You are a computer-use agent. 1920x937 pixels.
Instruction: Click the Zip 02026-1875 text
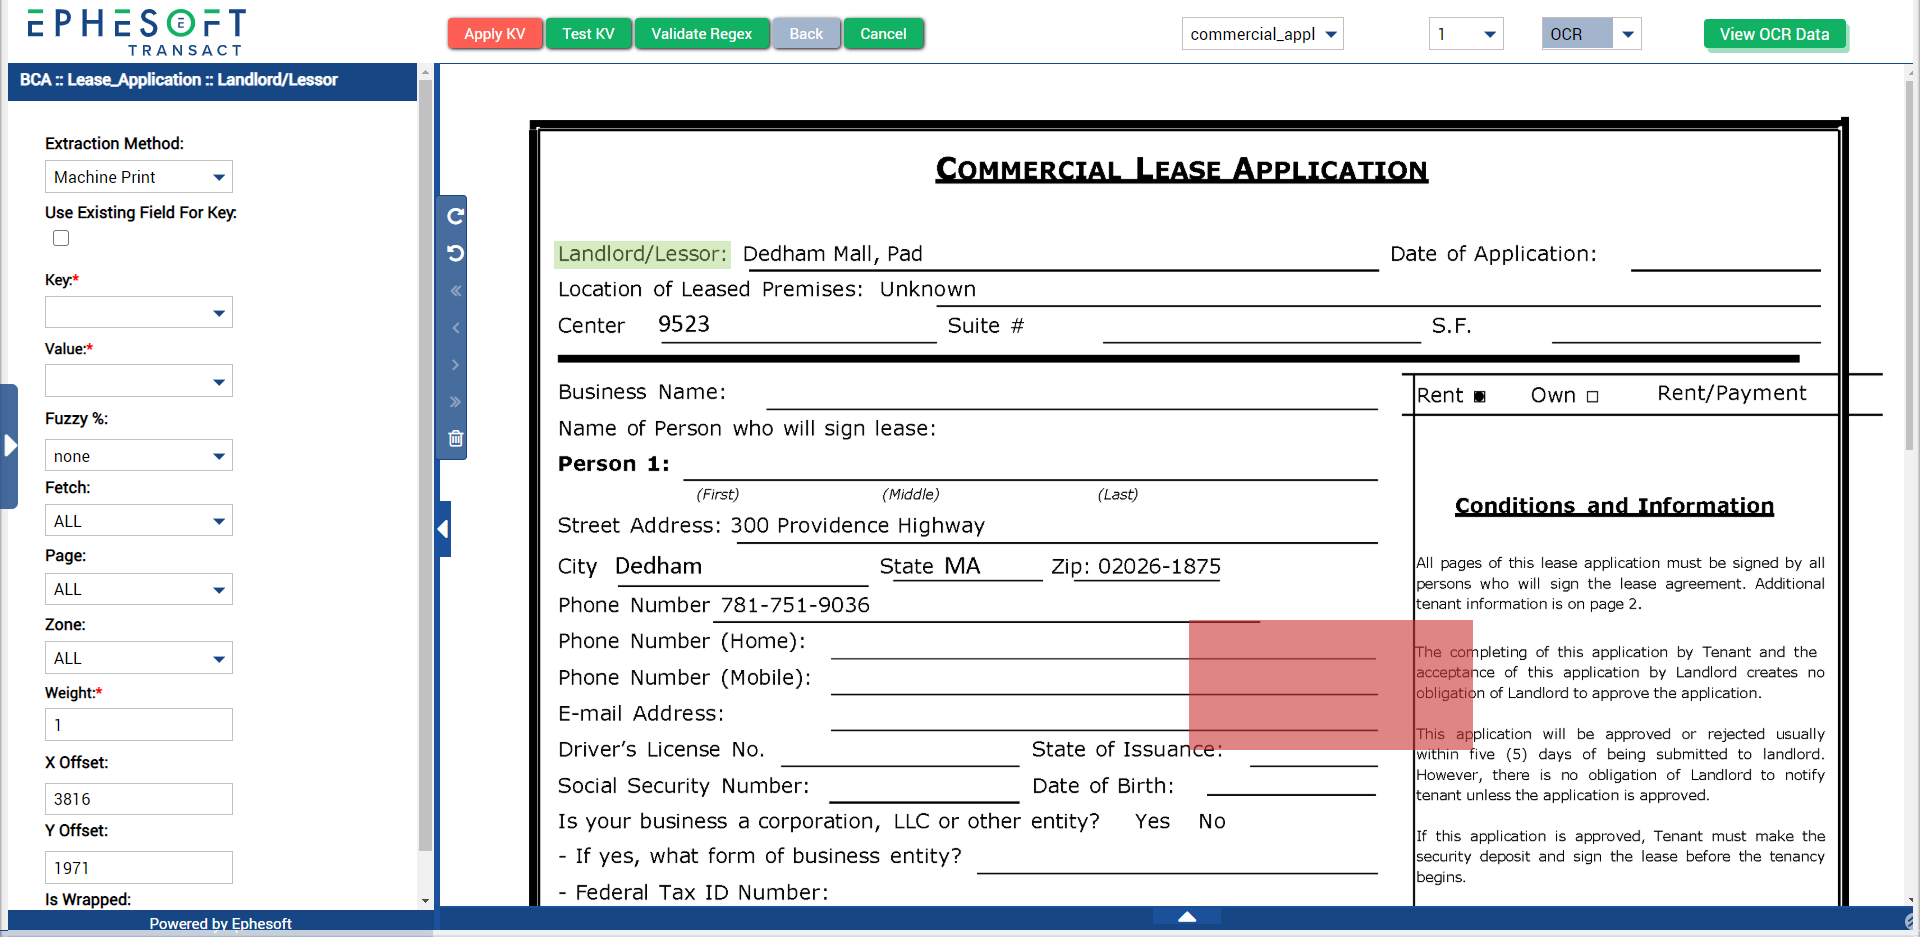[x=1136, y=567]
